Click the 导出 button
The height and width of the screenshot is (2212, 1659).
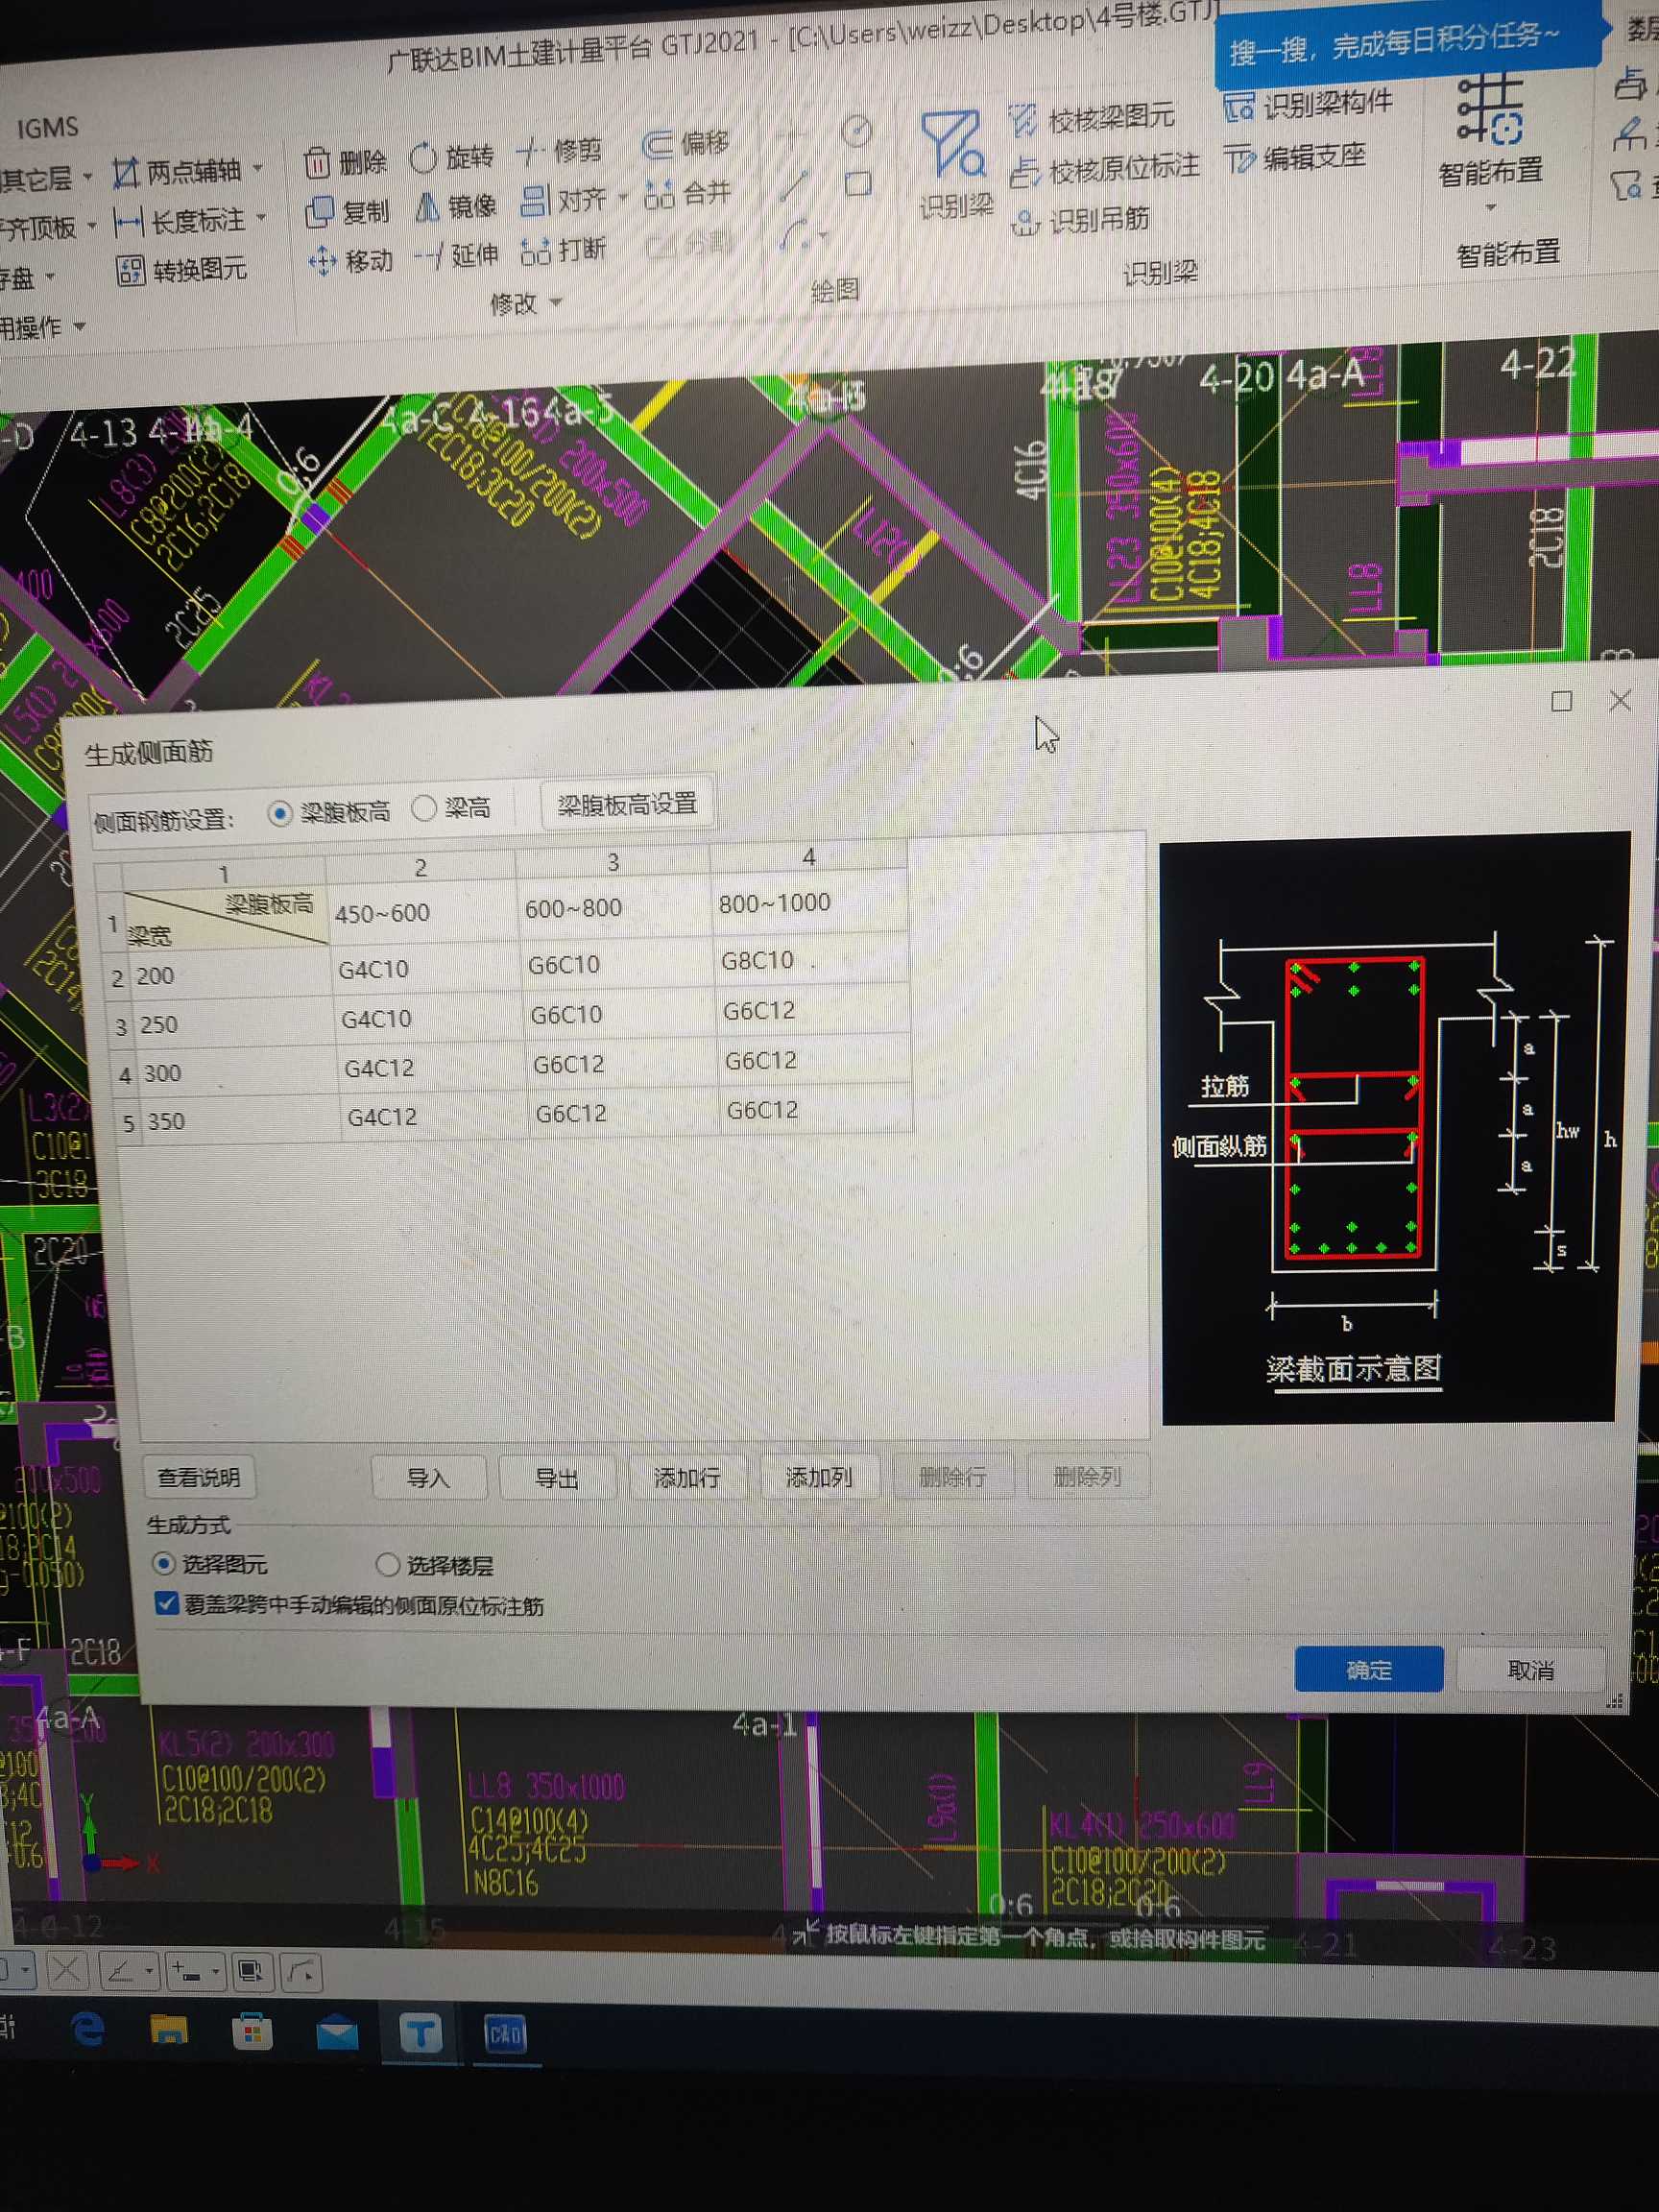[557, 1478]
